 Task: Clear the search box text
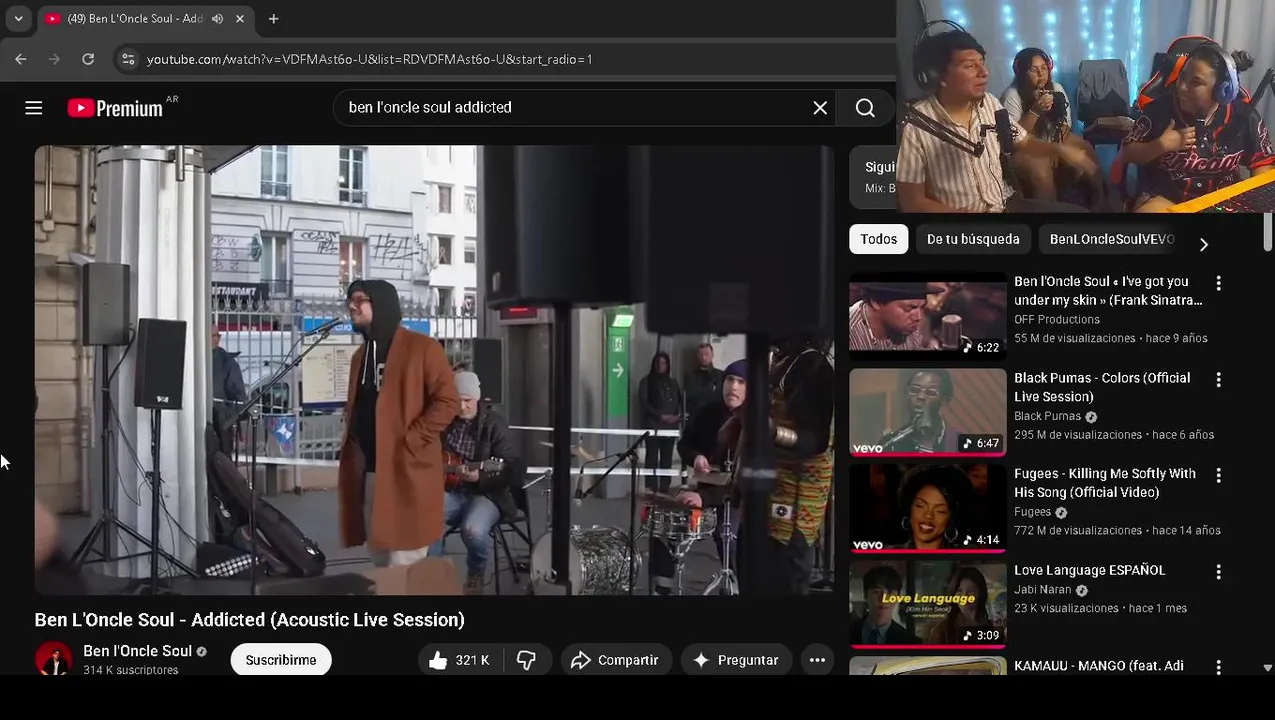point(820,107)
